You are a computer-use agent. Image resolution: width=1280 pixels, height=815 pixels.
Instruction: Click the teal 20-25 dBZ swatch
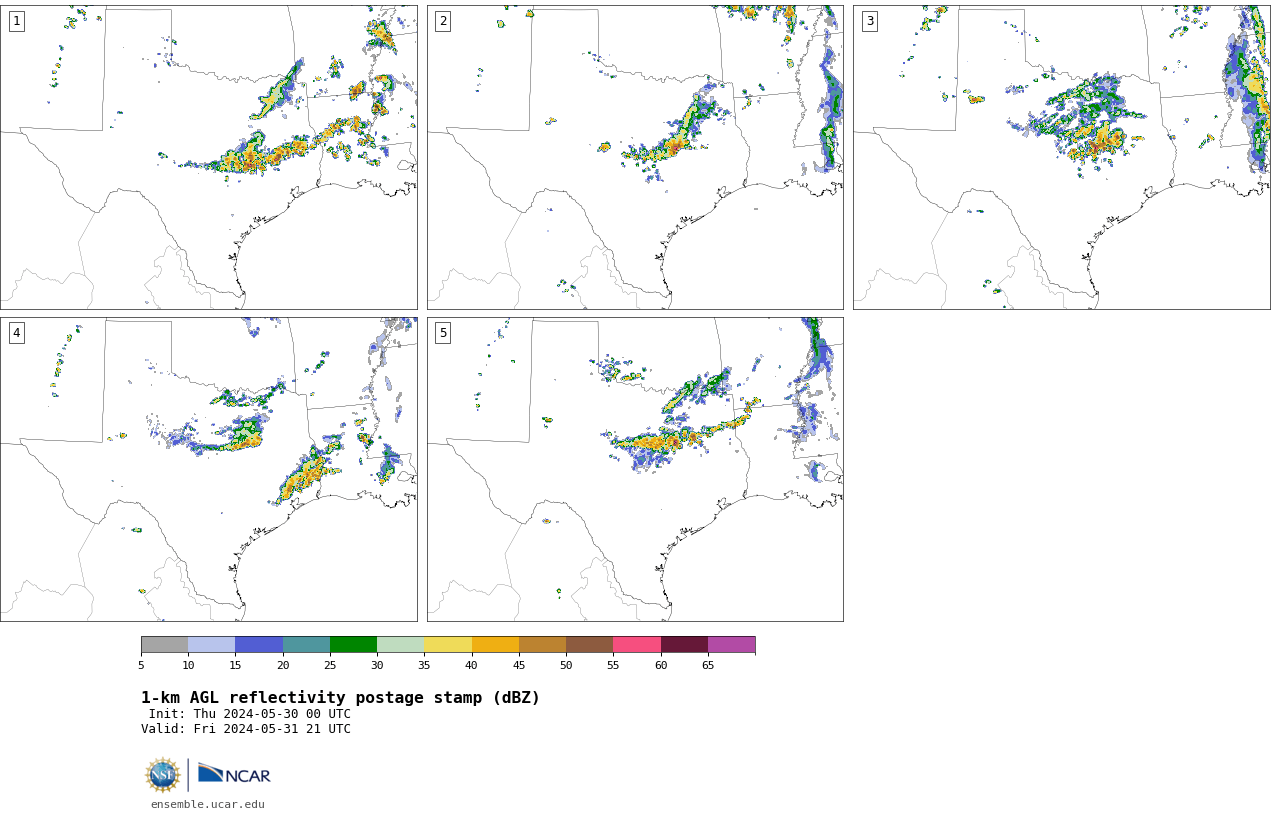tap(306, 644)
